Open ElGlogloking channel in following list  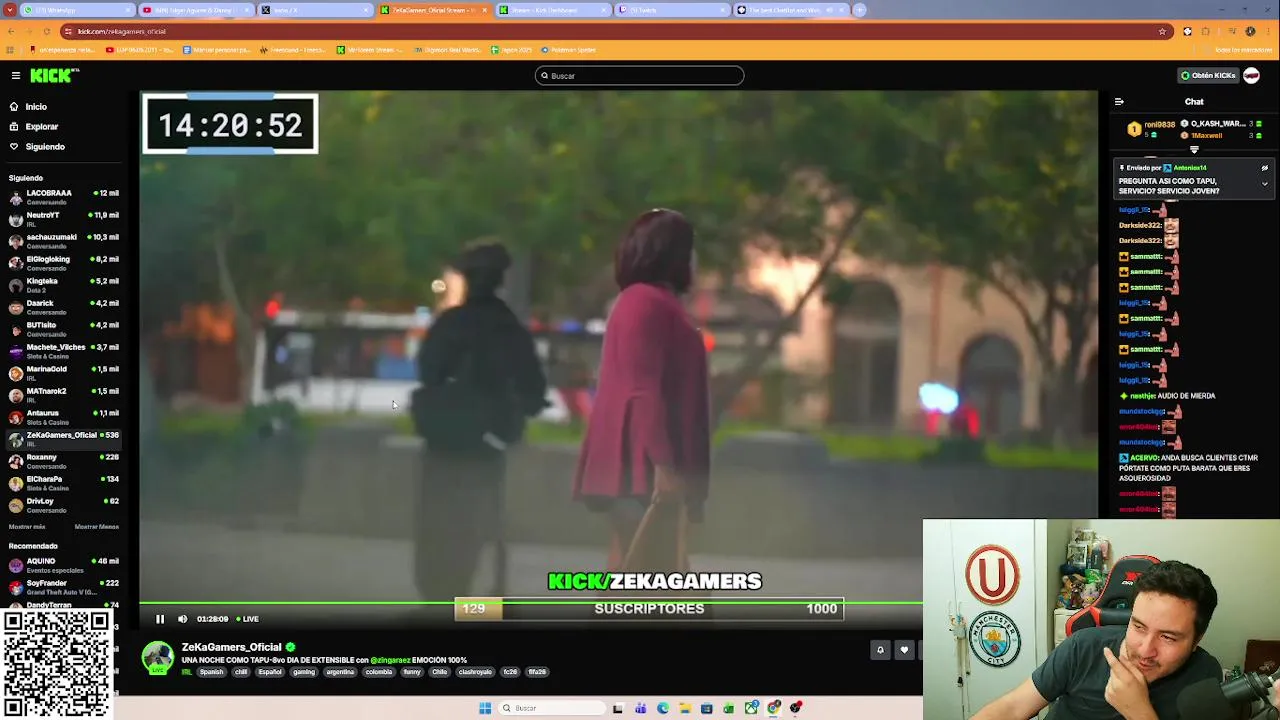pos(64,262)
